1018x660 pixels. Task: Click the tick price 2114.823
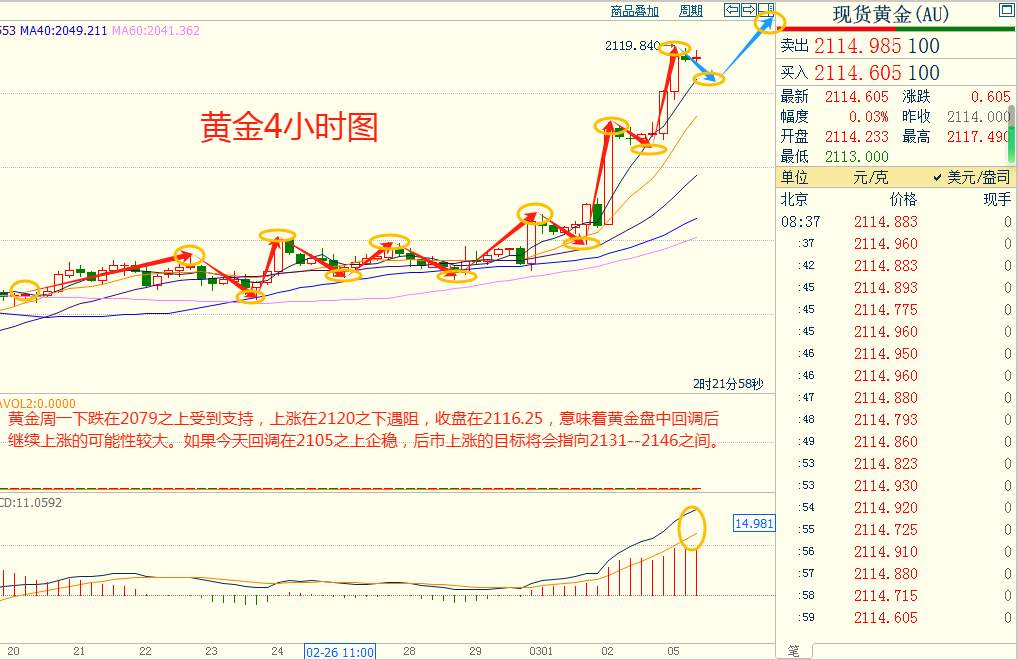click(x=886, y=463)
